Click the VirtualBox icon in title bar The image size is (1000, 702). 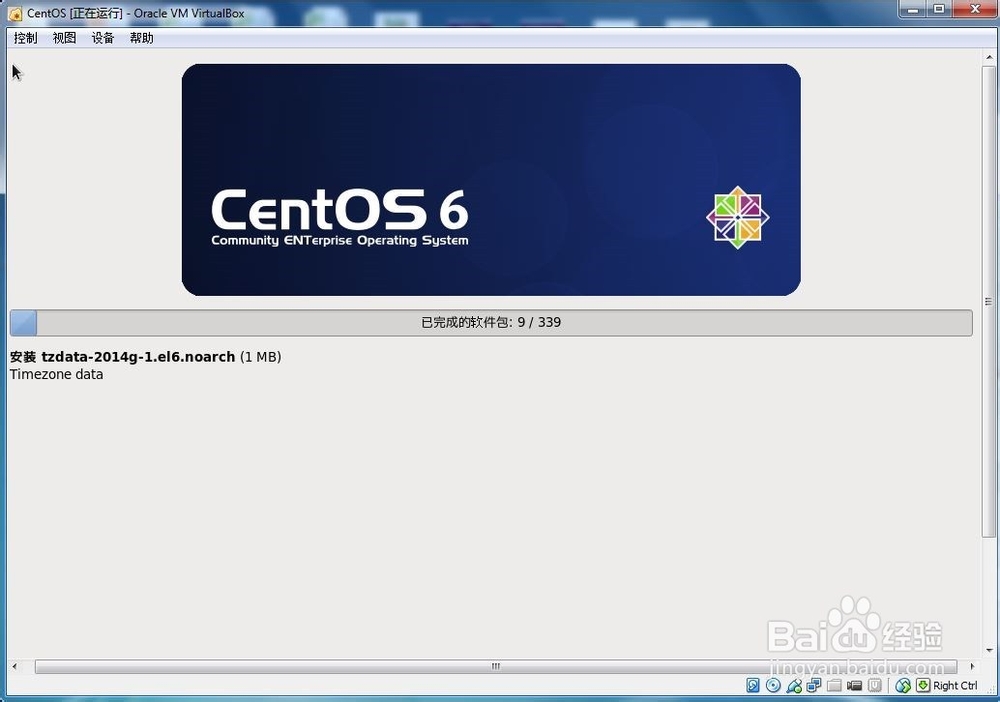tap(15, 13)
